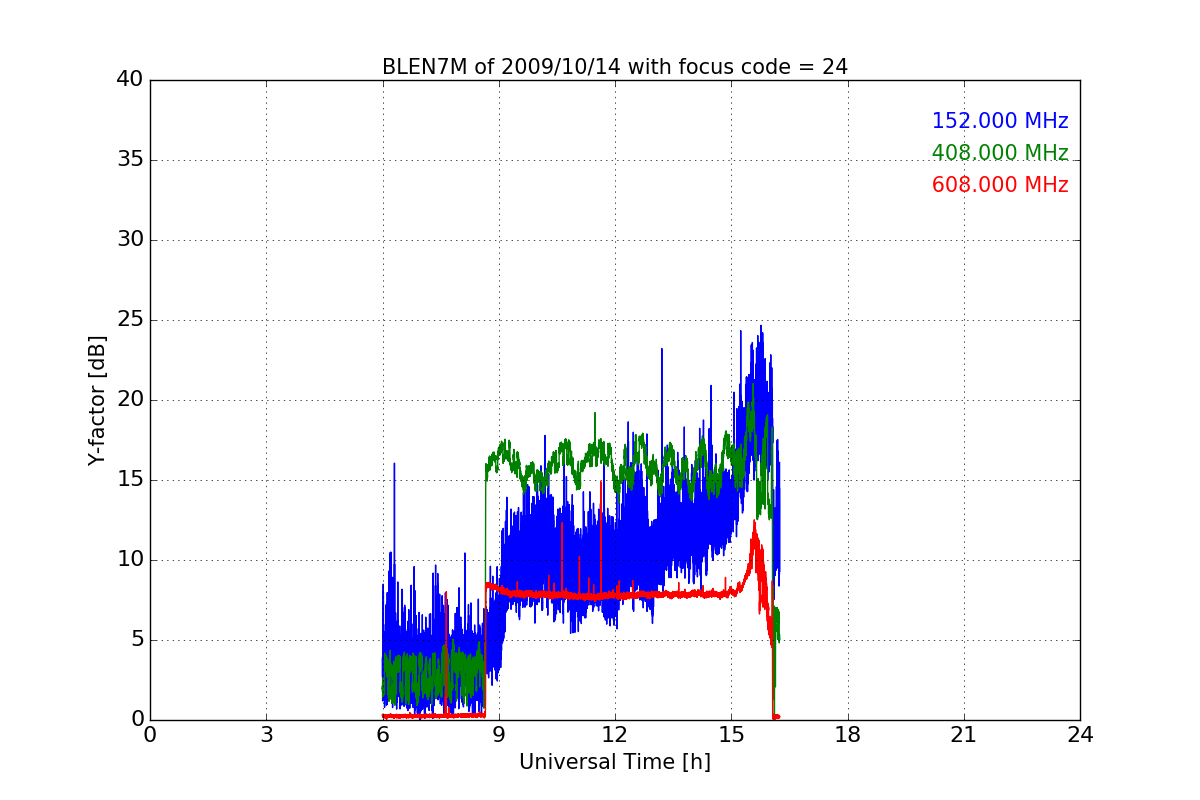Click the y-axis tick label 25
Screen dimensions: 1200x800
(x=130, y=320)
